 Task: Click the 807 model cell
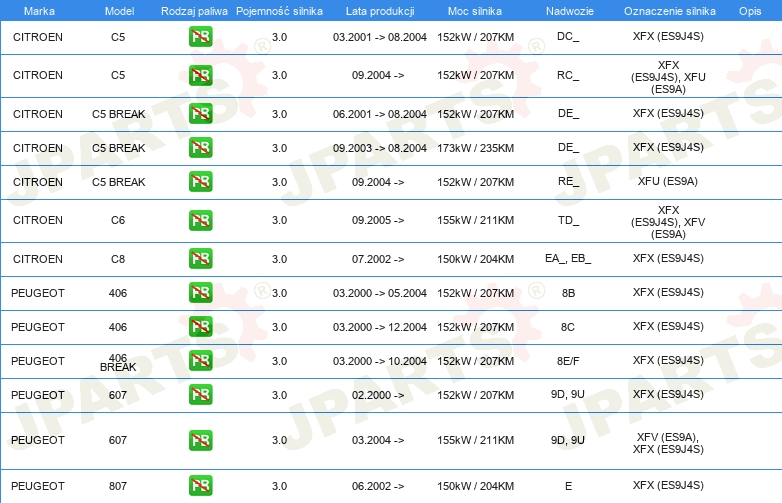click(x=118, y=486)
